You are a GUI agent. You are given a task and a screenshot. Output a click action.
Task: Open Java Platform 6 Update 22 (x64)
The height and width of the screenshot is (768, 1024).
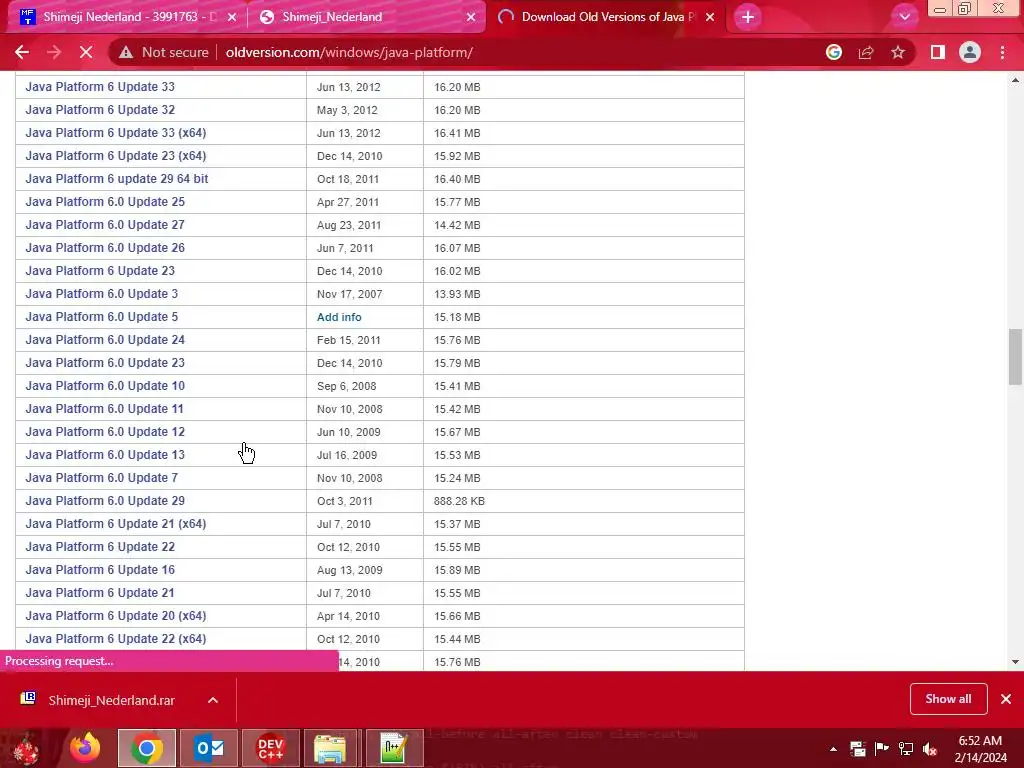click(116, 639)
